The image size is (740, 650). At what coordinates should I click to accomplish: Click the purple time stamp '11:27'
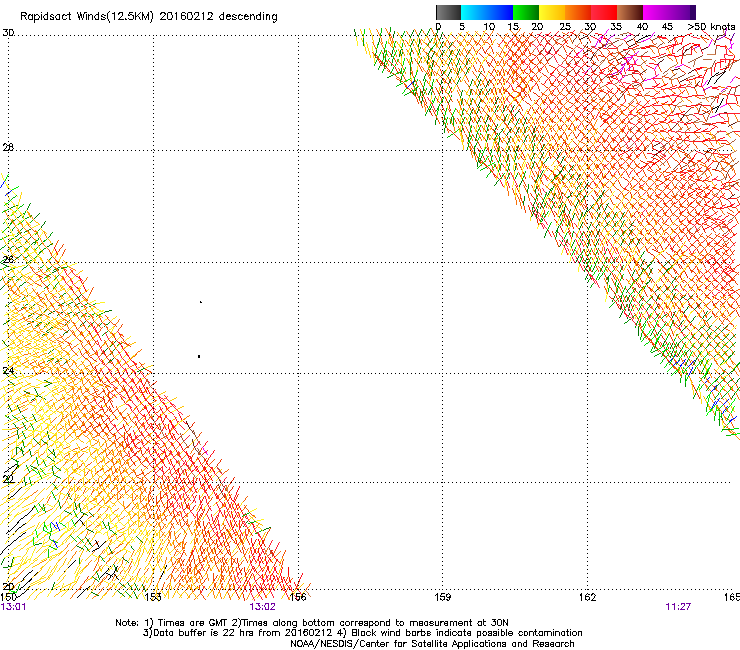pos(678,607)
